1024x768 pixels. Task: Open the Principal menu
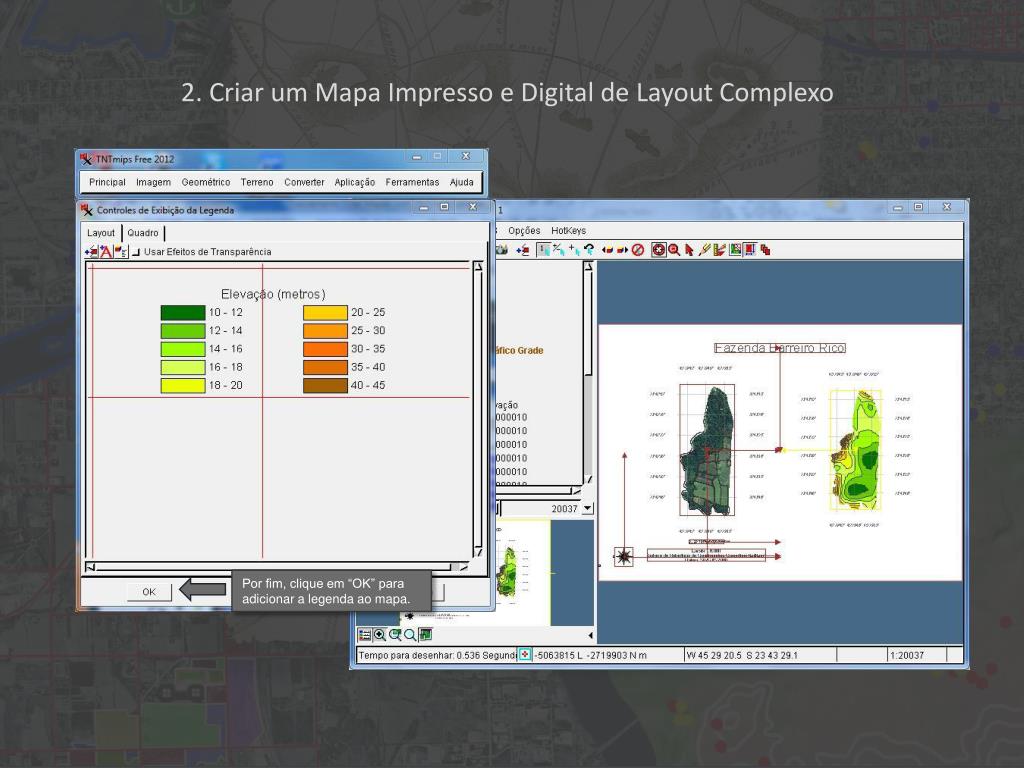pos(107,182)
